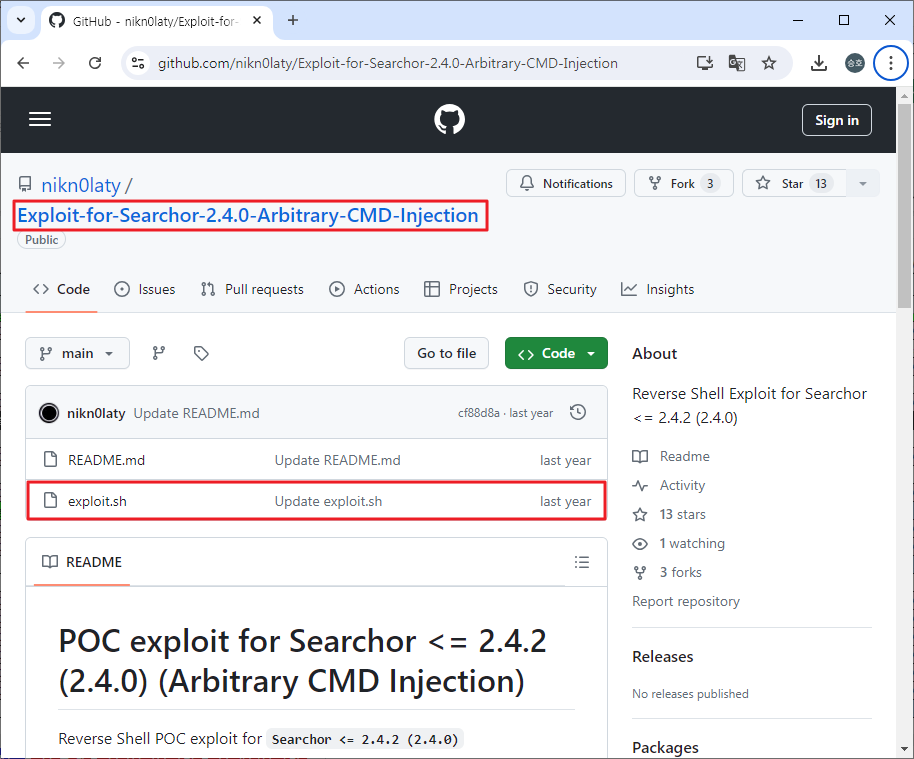View branches via the branch icon
The image size is (914, 759).
pyautogui.click(x=159, y=353)
